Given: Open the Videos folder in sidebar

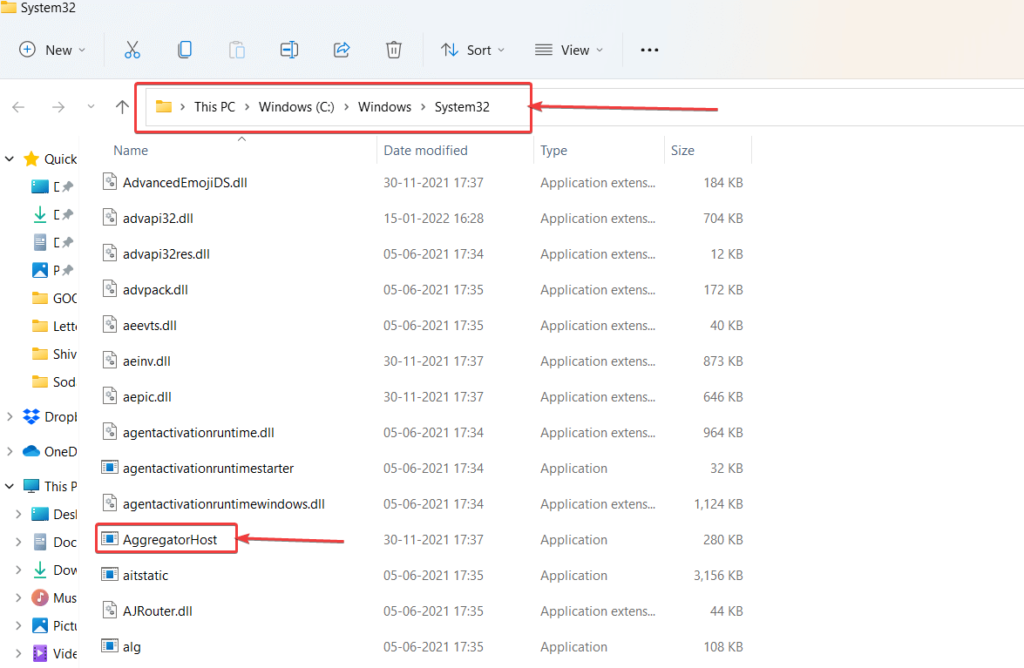Looking at the screenshot, I should point(54,653).
